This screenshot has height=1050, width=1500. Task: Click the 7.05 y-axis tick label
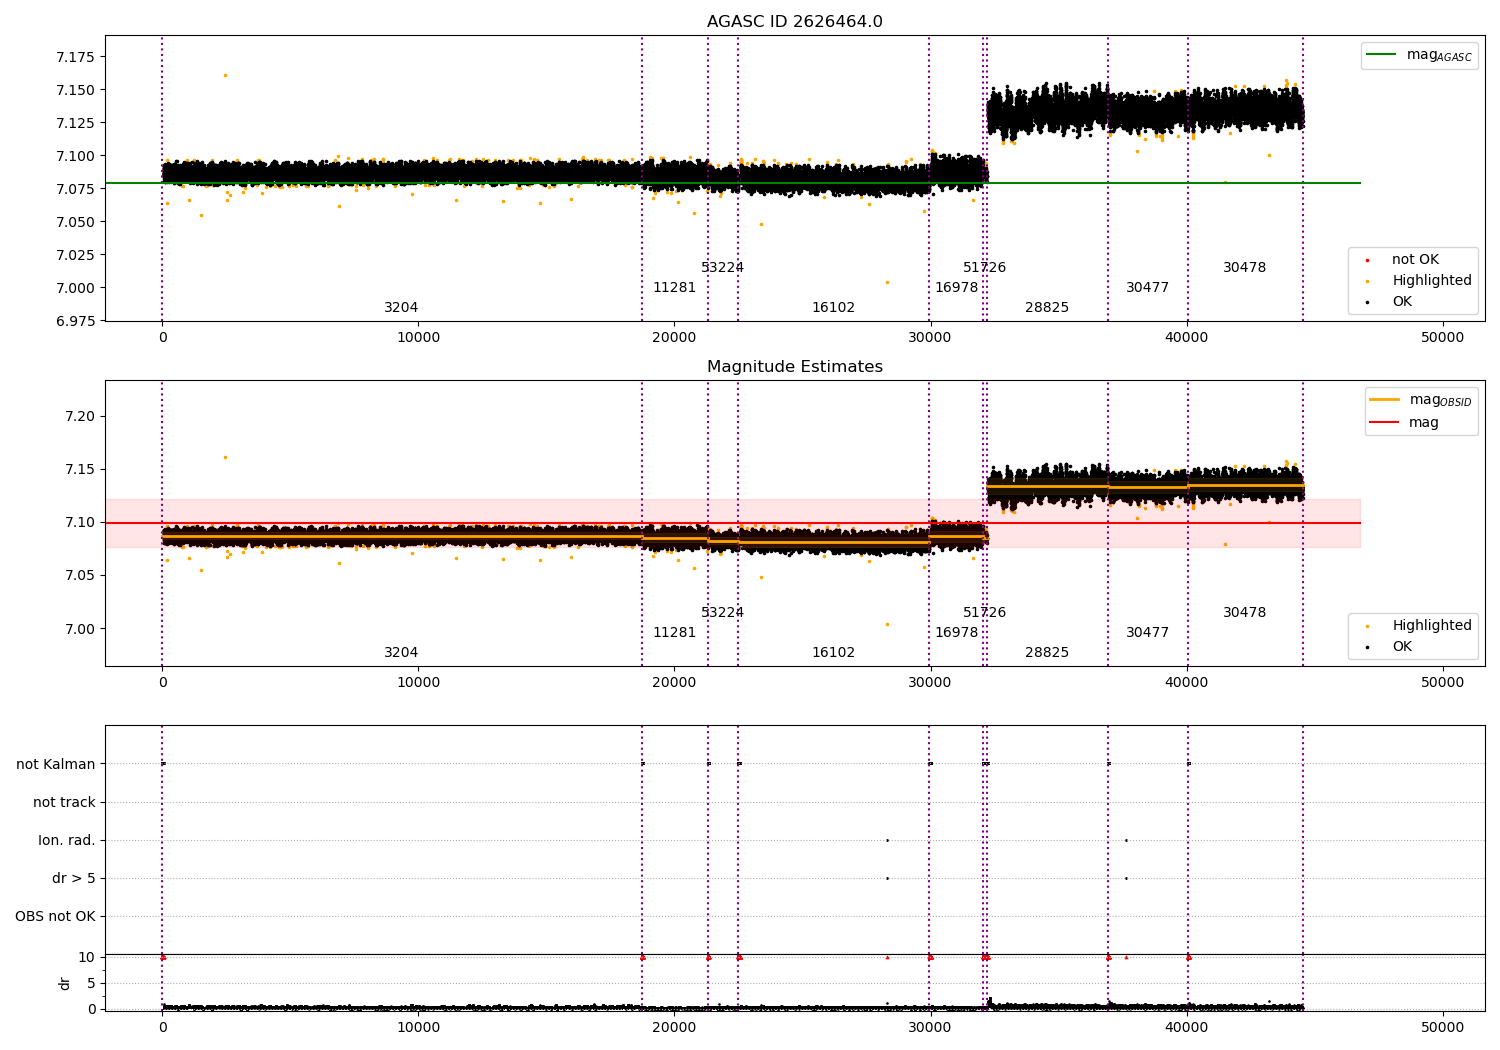79,575
